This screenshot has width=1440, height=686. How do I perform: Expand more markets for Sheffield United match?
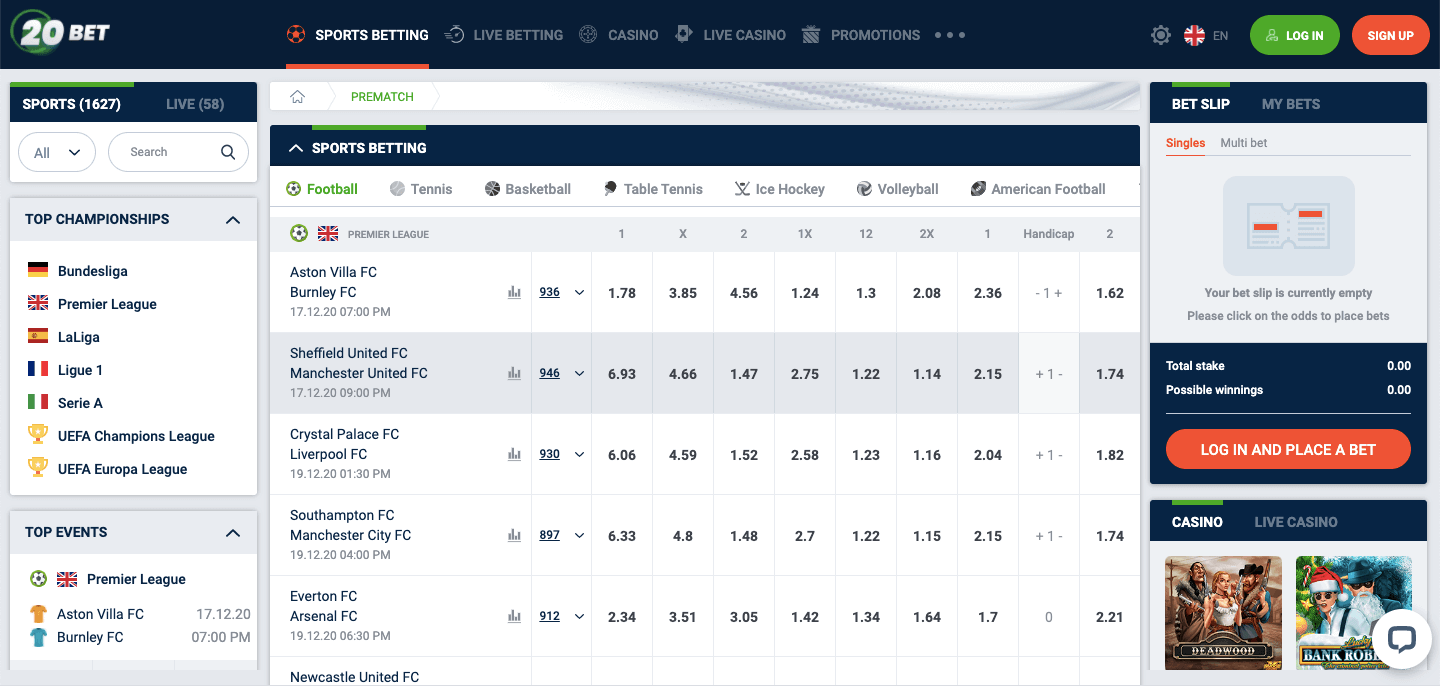coord(579,374)
